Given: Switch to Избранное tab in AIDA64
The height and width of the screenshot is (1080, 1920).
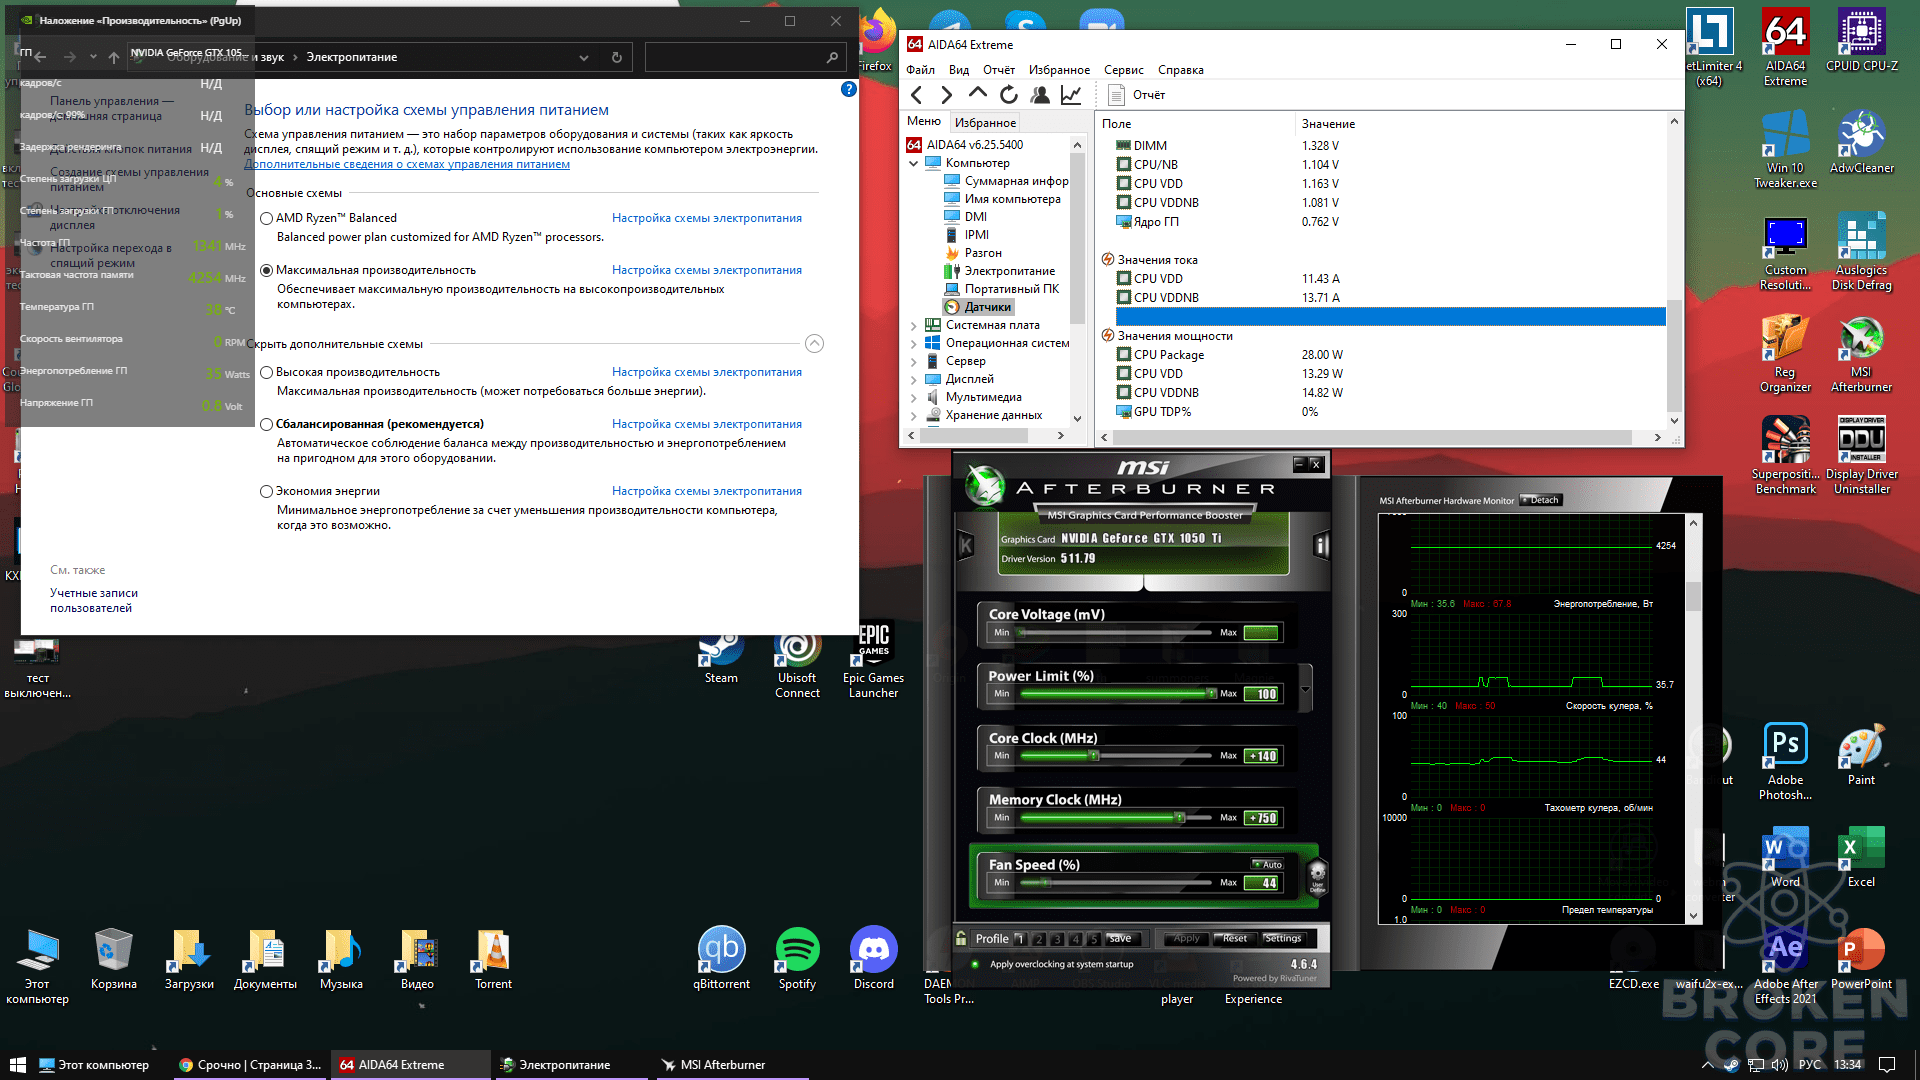Looking at the screenshot, I should tap(985, 122).
